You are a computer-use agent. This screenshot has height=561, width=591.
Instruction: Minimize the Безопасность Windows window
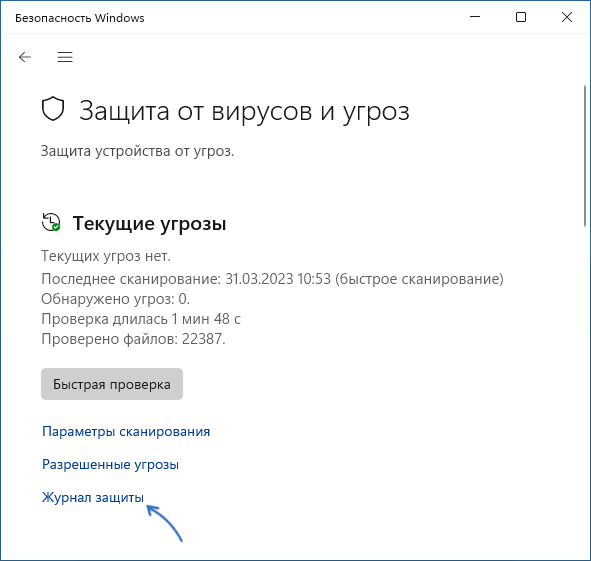[475, 17]
